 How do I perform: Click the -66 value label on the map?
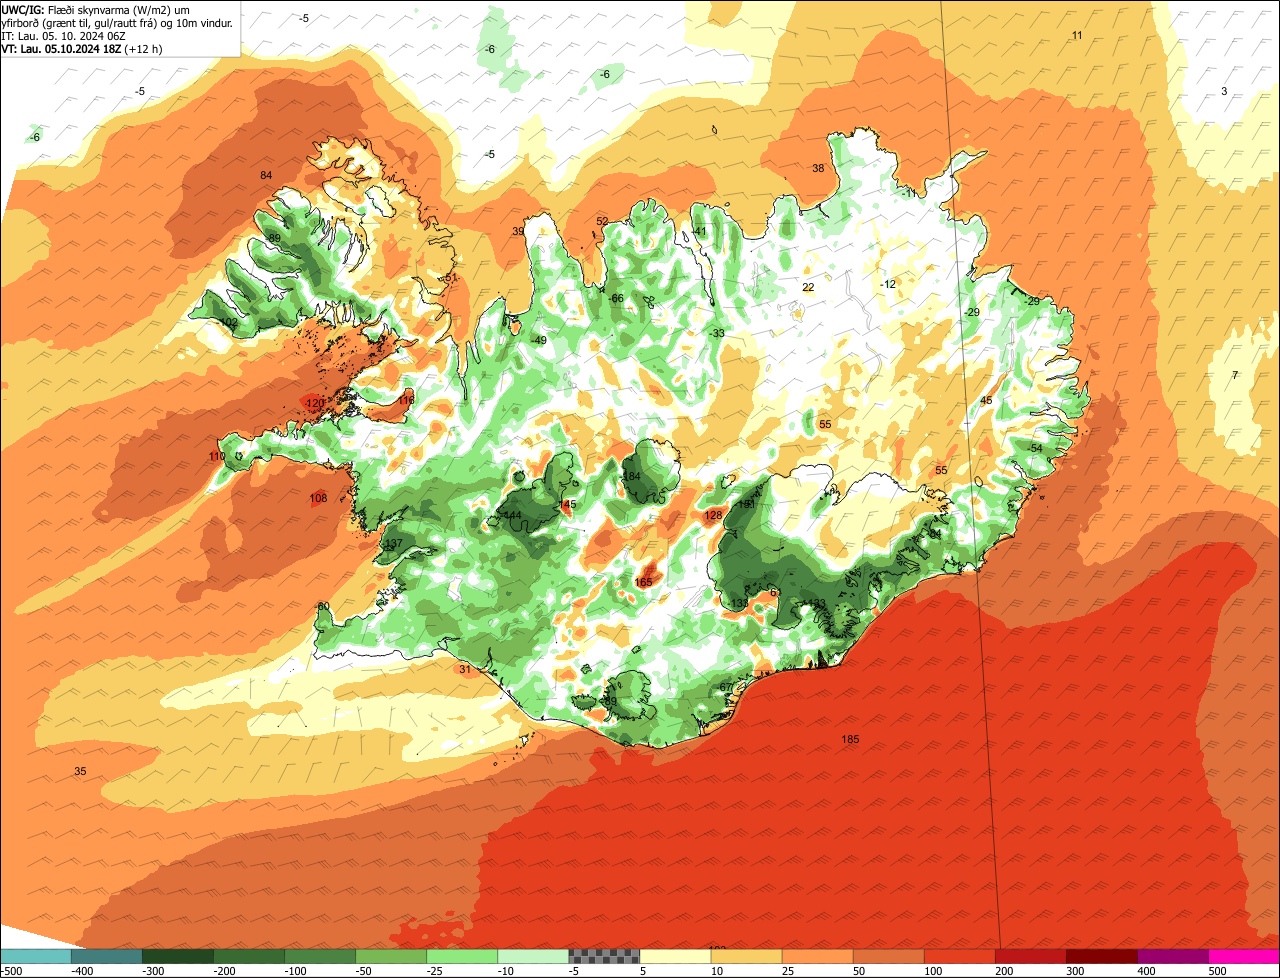click(616, 298)
